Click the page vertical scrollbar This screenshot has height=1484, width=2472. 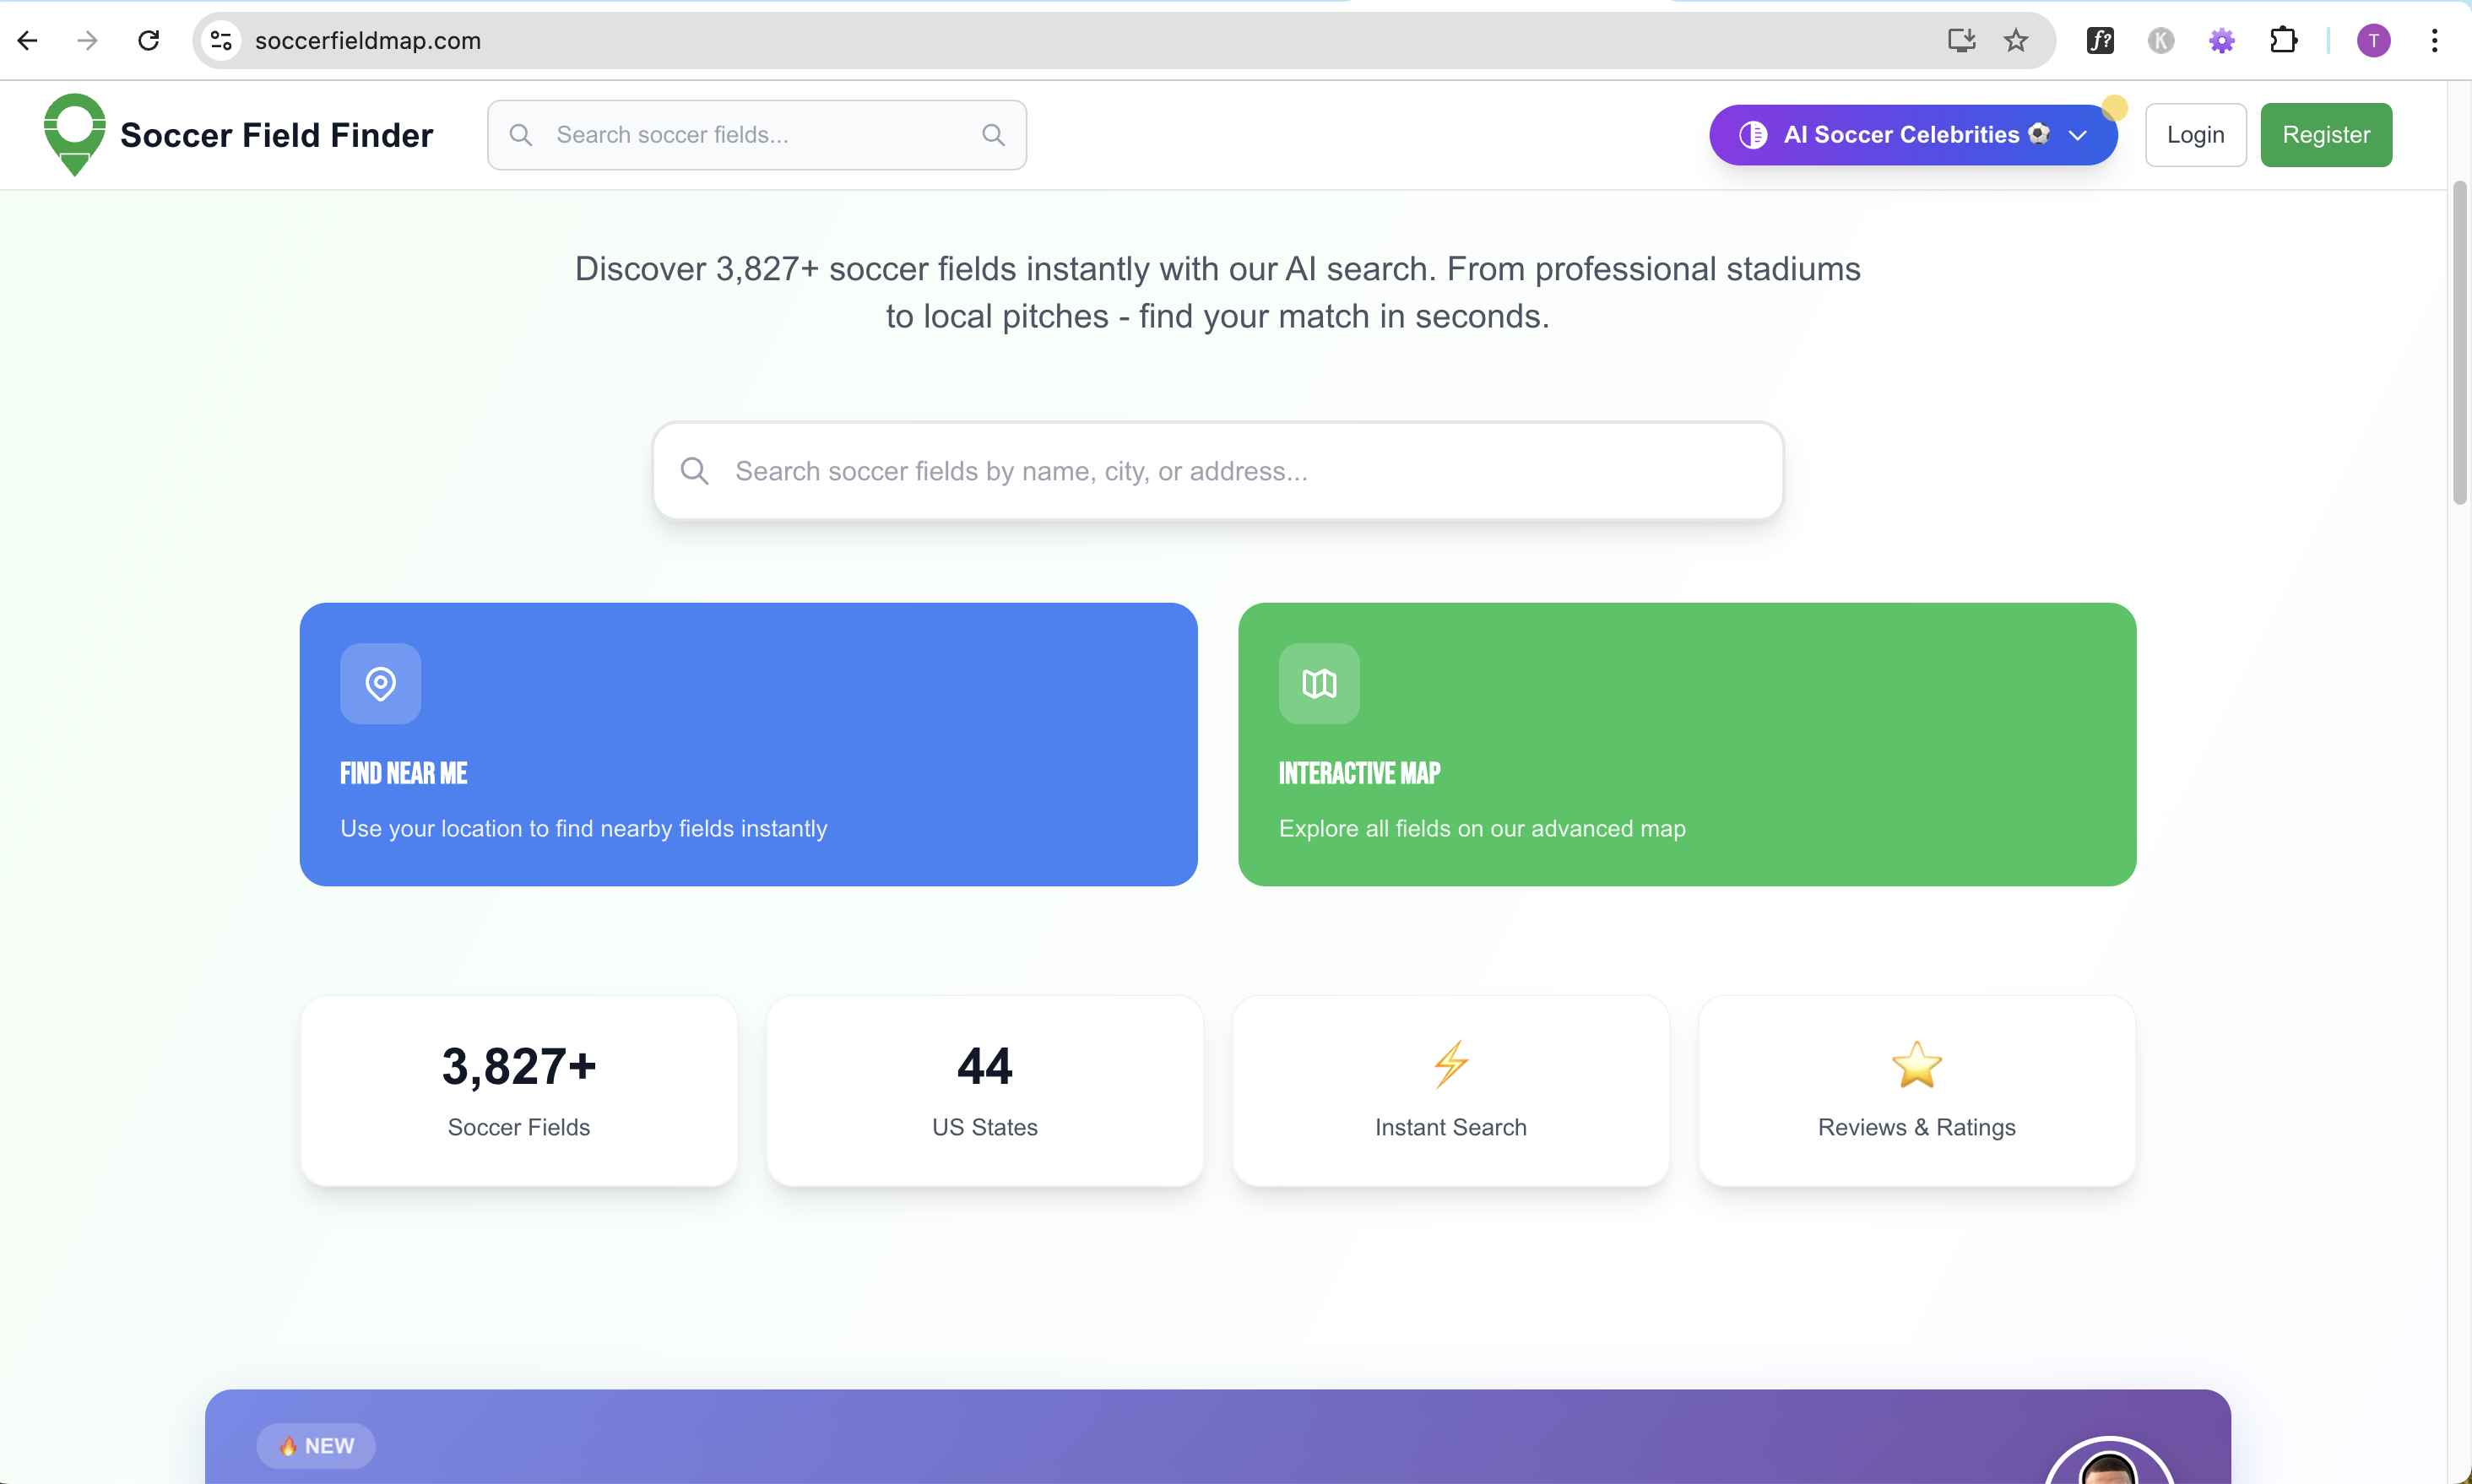coord(2459,342)
